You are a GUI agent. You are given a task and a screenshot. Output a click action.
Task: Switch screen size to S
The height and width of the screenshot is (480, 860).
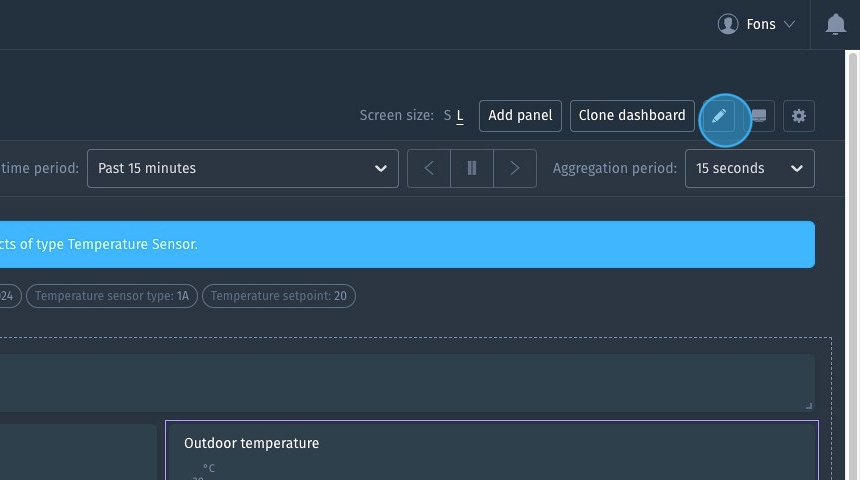pos(447,116)
